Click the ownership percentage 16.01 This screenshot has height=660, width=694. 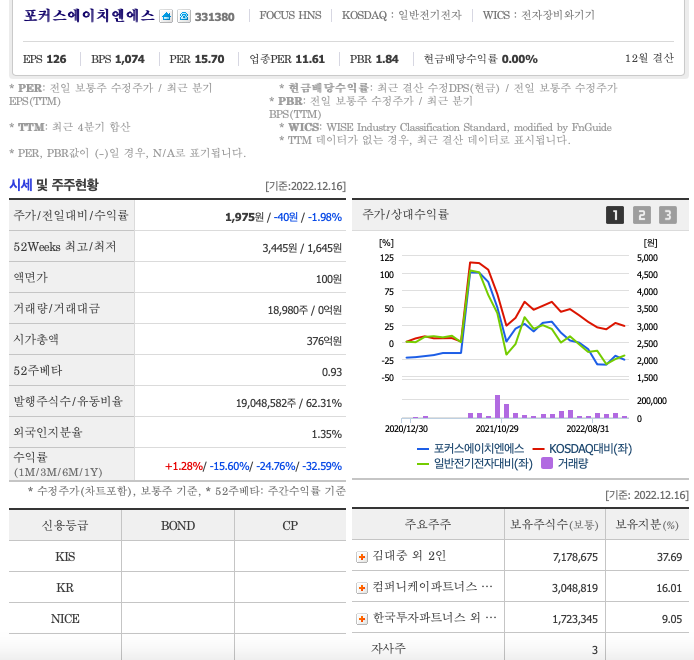point(669,588)
